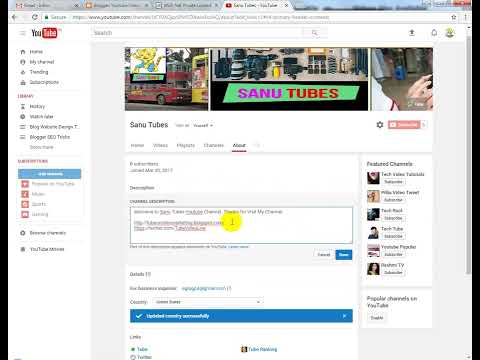Viewport: 480px width, 360px height.
Task: Click the business inquiries email
Action: tap(204, 288)
